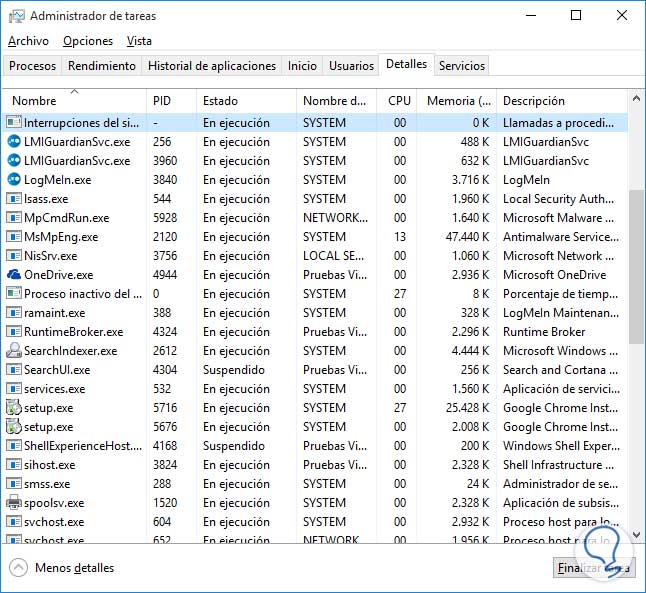646x593 pixels.
Task: Select the Administrador de se... description
Action: tap(560, 483)
